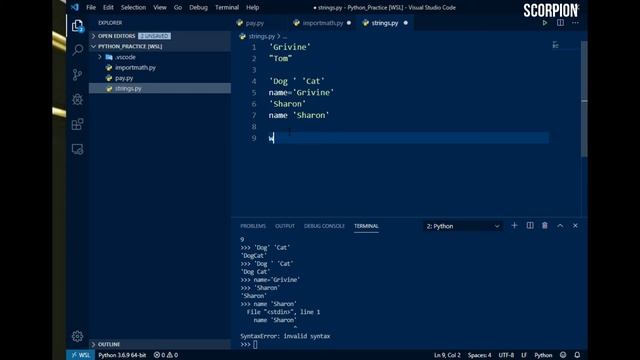Change end of line sequence LF

[524, 355]
